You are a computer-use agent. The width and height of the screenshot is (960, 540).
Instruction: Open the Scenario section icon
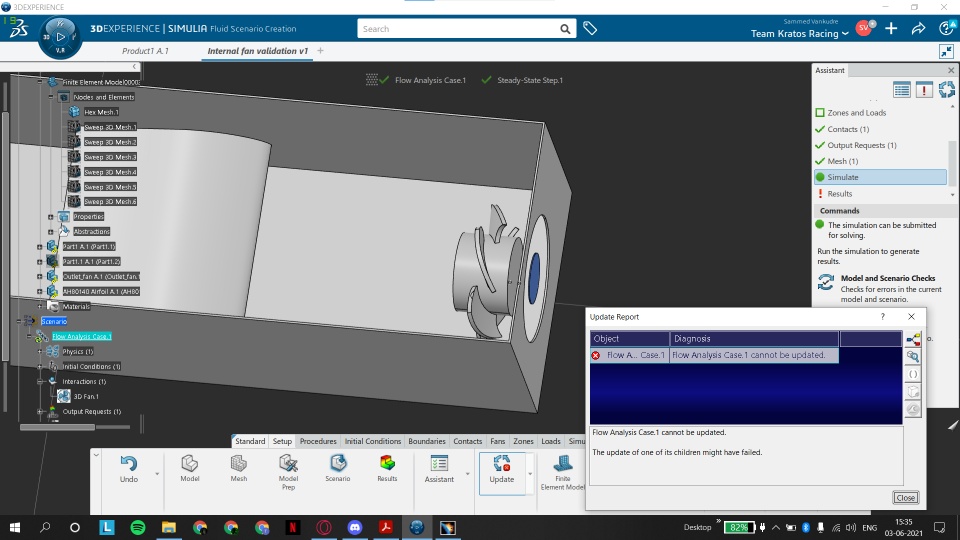pyautogui.click(x=338, y=463)
